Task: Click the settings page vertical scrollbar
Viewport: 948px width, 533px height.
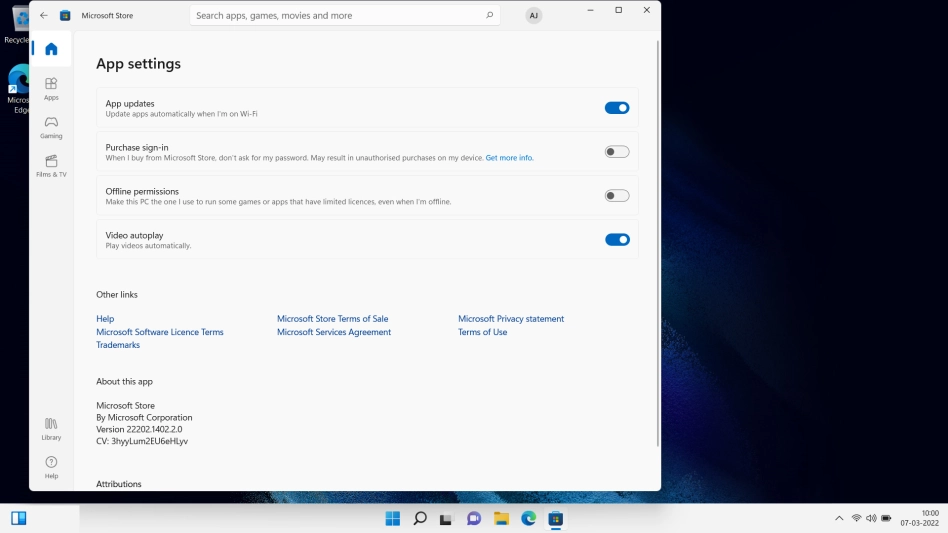Action: pos(657,240)
